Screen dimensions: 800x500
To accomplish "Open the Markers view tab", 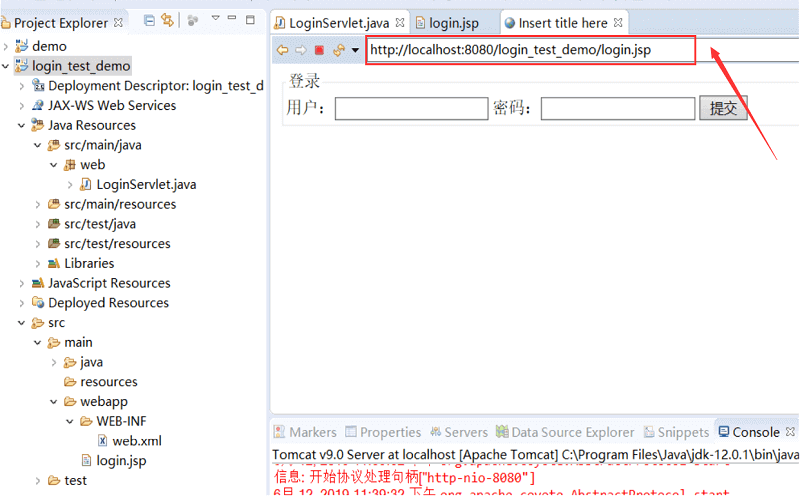I will click(305, 433).
